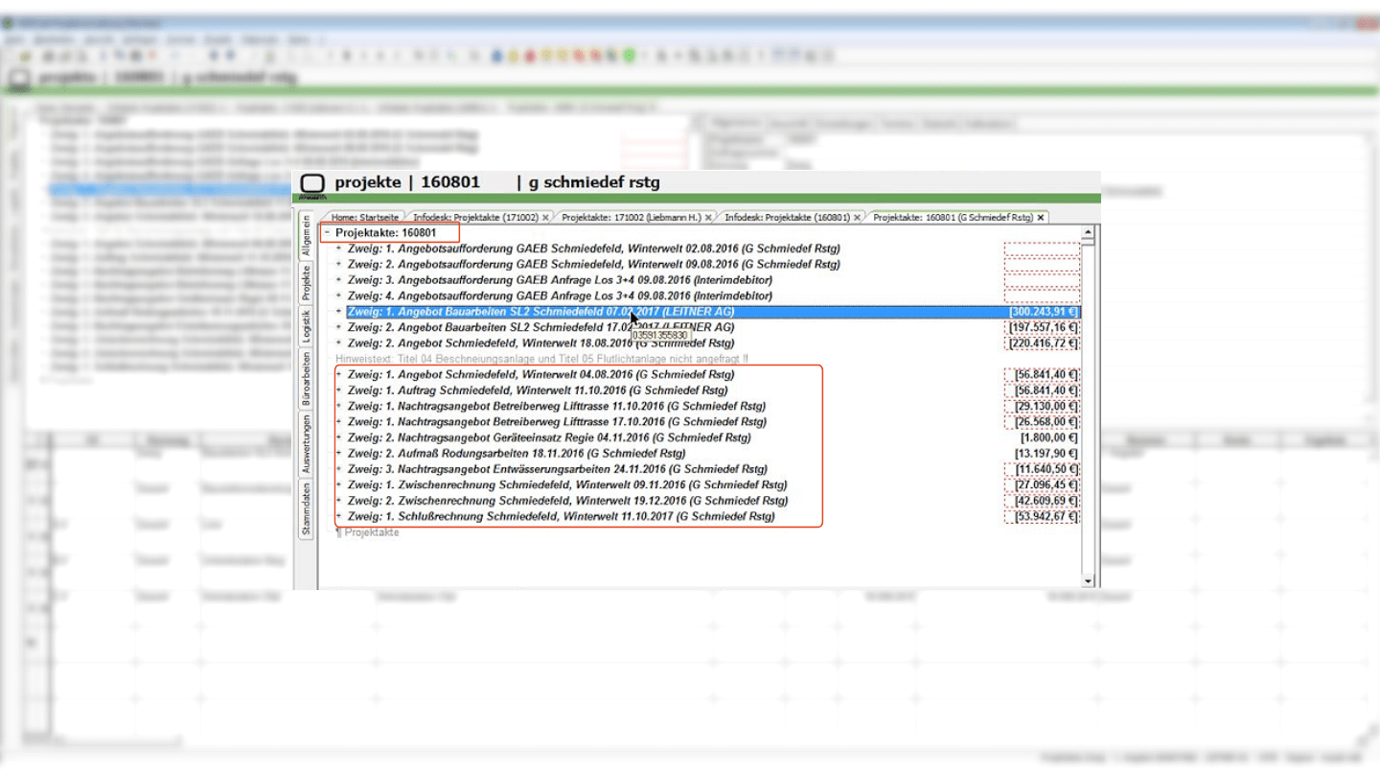
Task: Open the Auswertungen vertical side tab
Action: [x=307, y=444]
